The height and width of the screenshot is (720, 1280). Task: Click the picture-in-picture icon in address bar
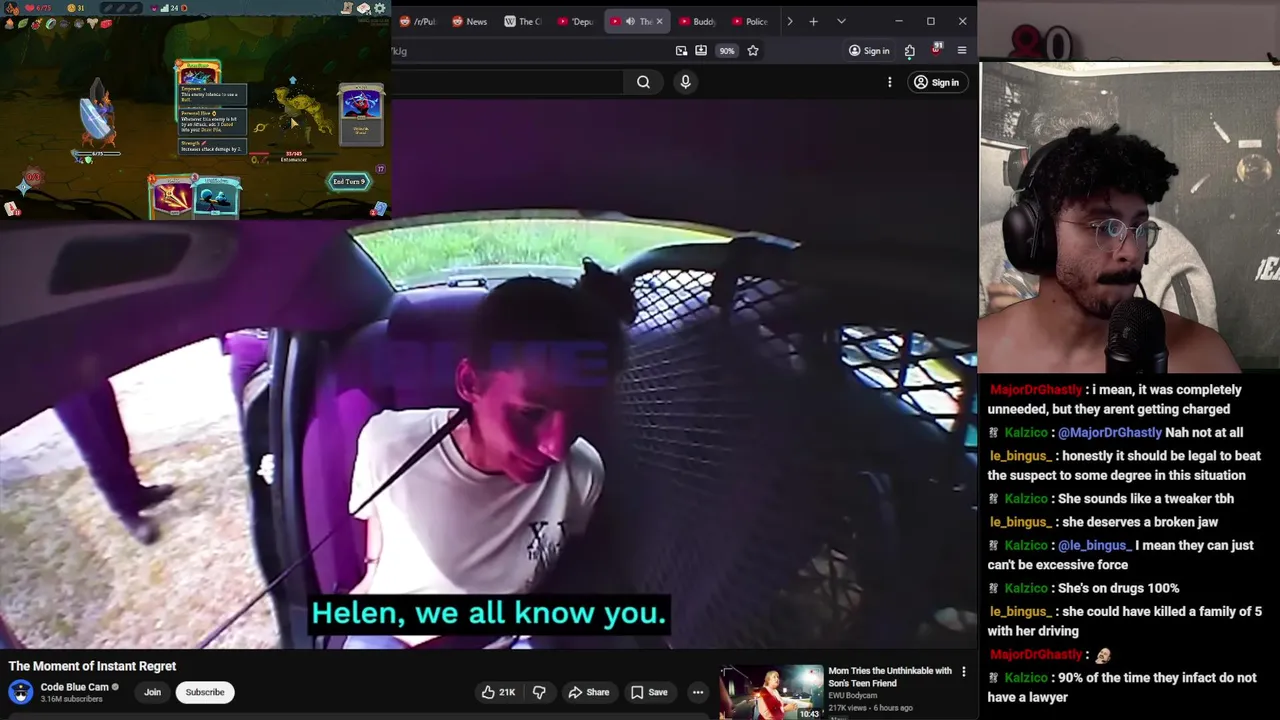tap(682, 51)
